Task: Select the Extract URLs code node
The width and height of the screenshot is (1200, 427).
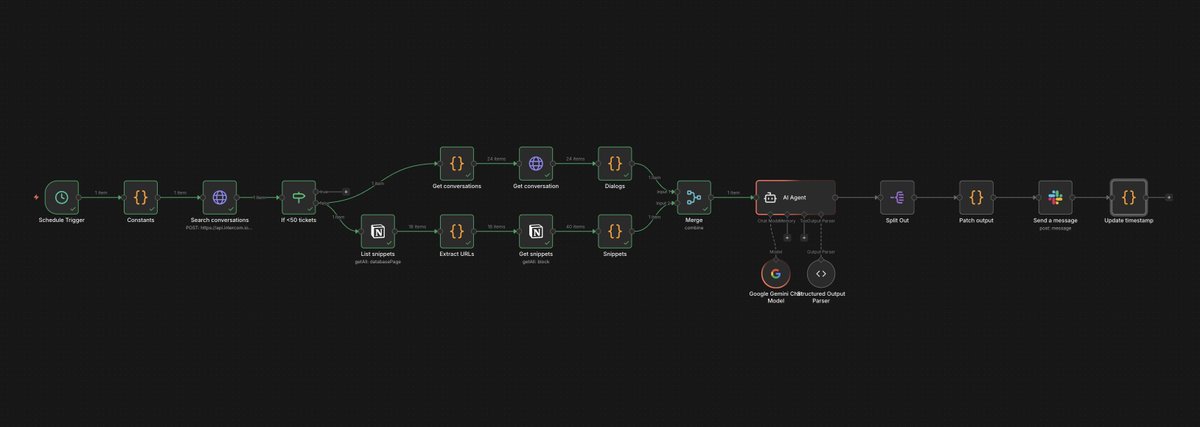Action: pos(457,232)
